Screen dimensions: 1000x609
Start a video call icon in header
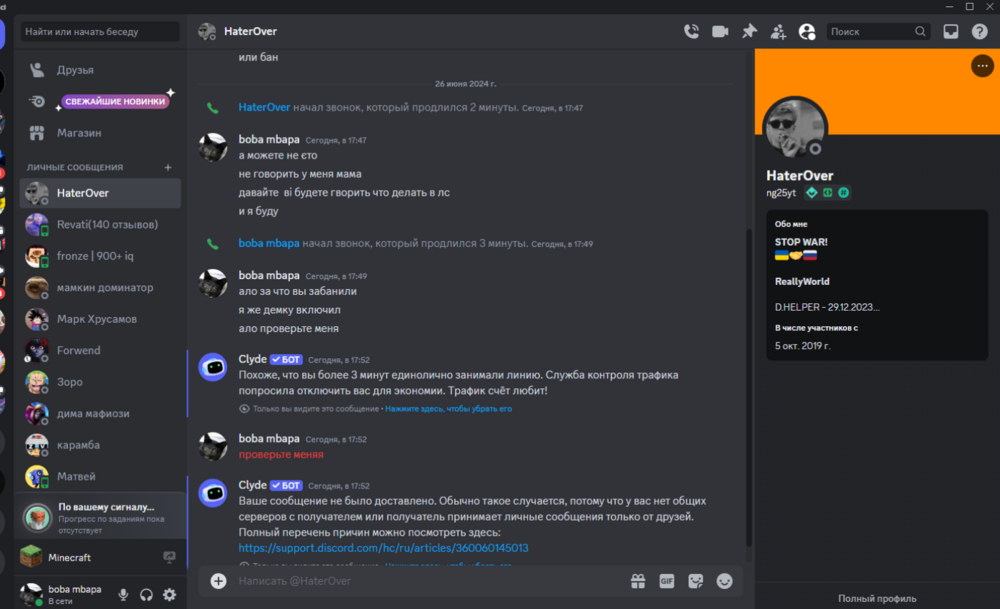point(720,31)
